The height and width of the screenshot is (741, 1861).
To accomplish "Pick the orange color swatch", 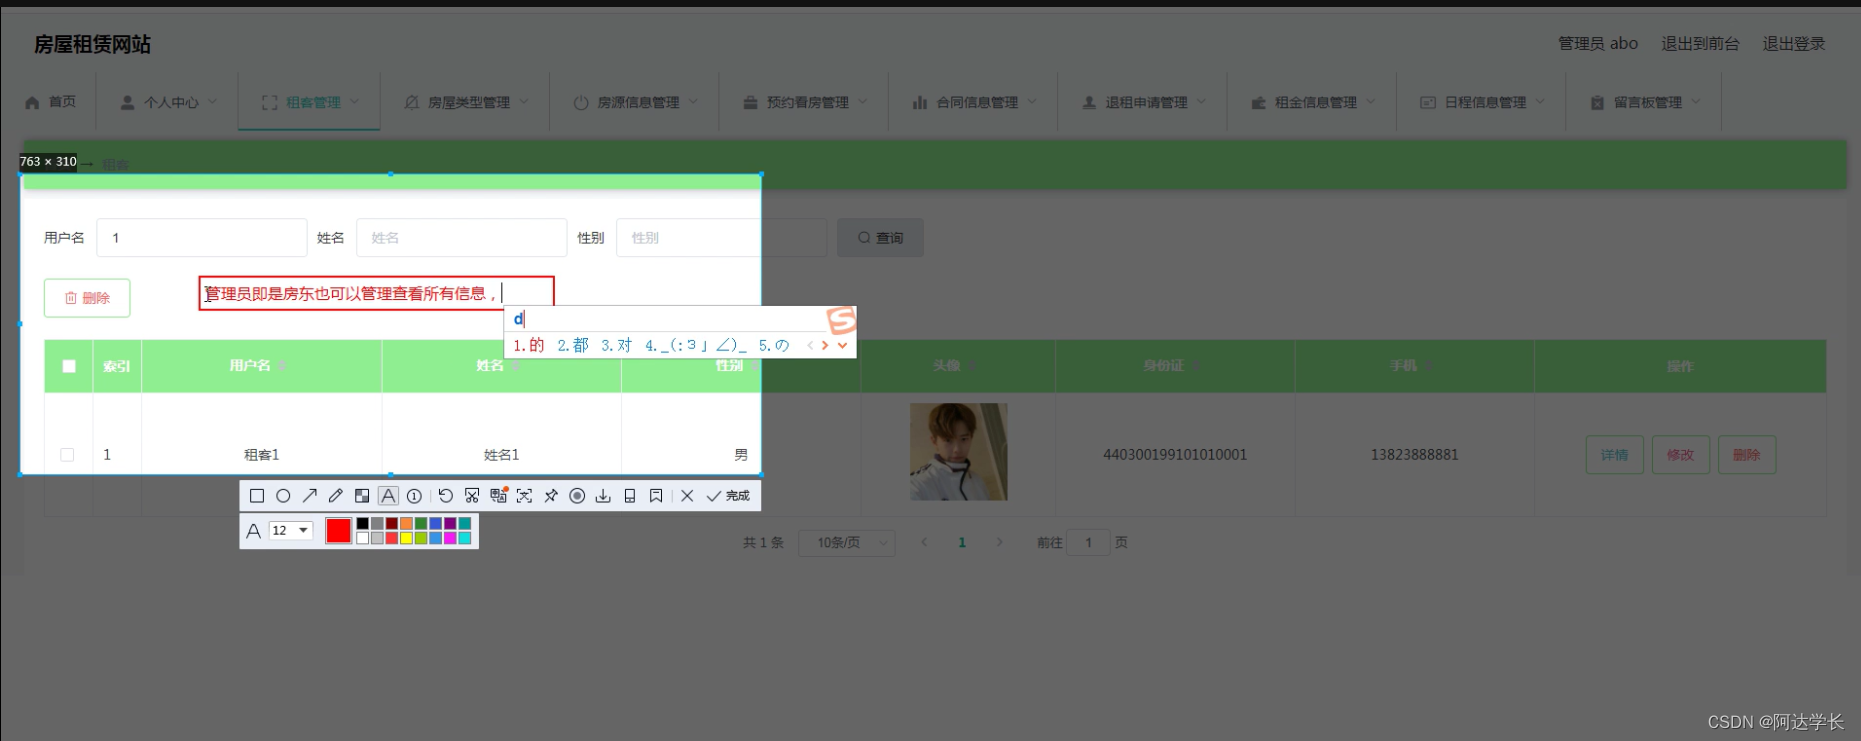I will [406, 523].
